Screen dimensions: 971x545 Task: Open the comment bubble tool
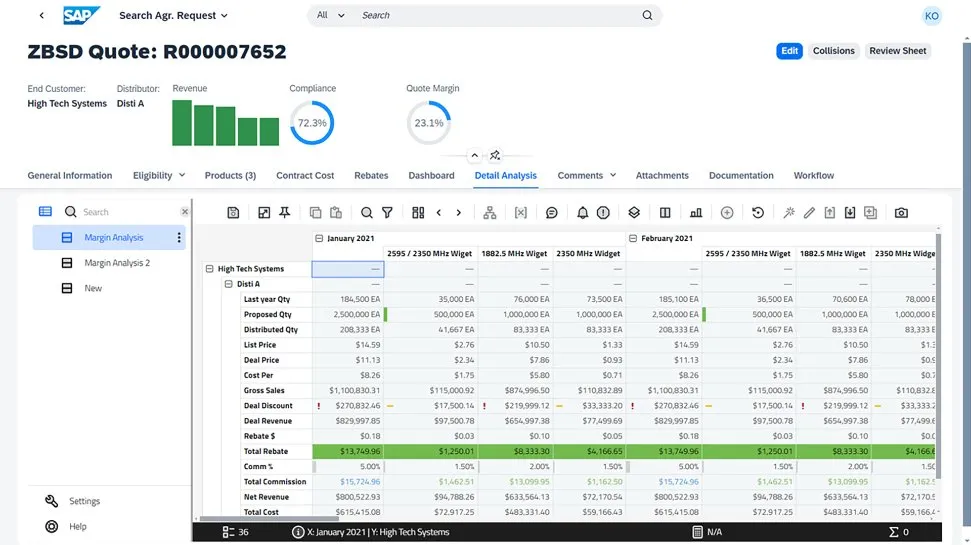[x=551, y=213]
